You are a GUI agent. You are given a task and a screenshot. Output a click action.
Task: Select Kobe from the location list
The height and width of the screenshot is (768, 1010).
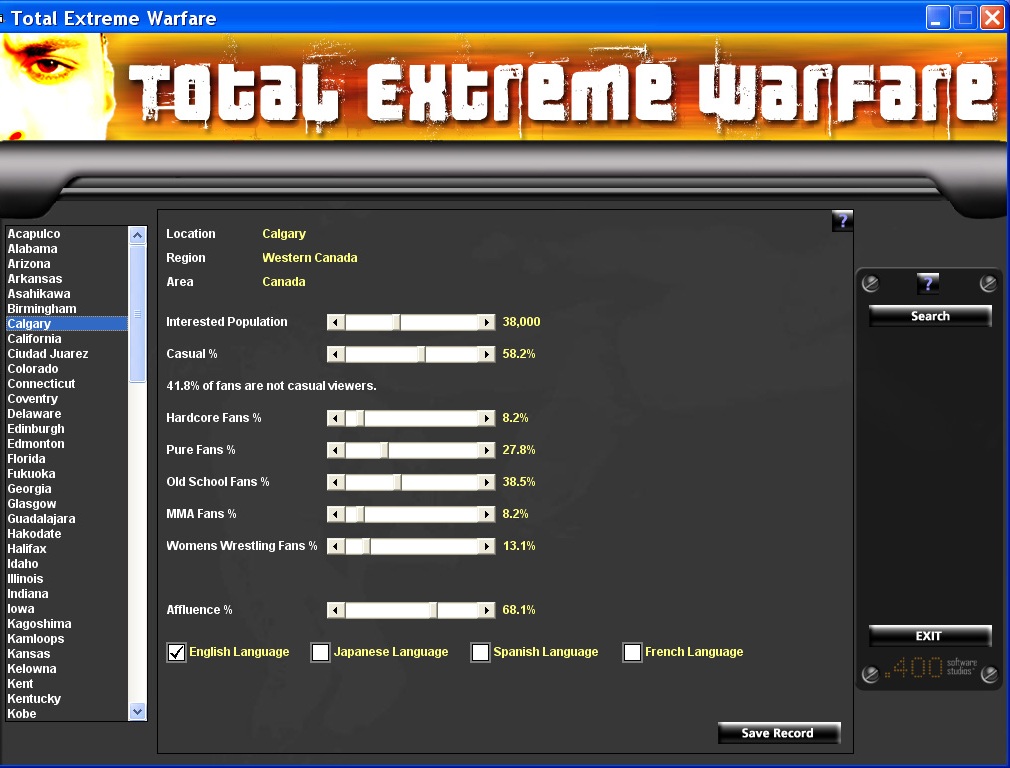[x=22, y=714]
